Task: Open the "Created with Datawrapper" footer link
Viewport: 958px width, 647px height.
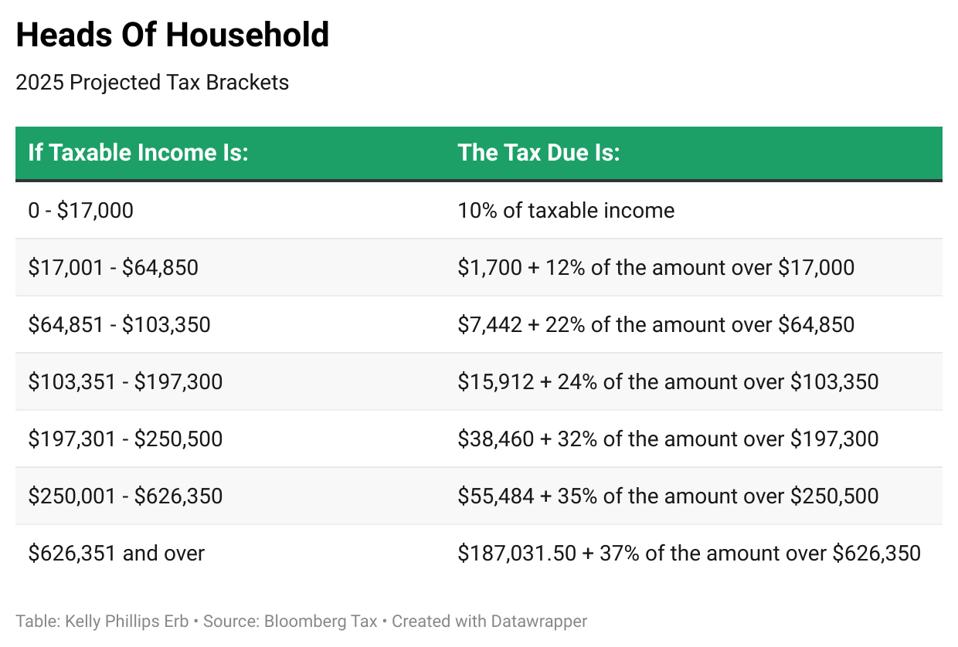Action: click(489, 621)
